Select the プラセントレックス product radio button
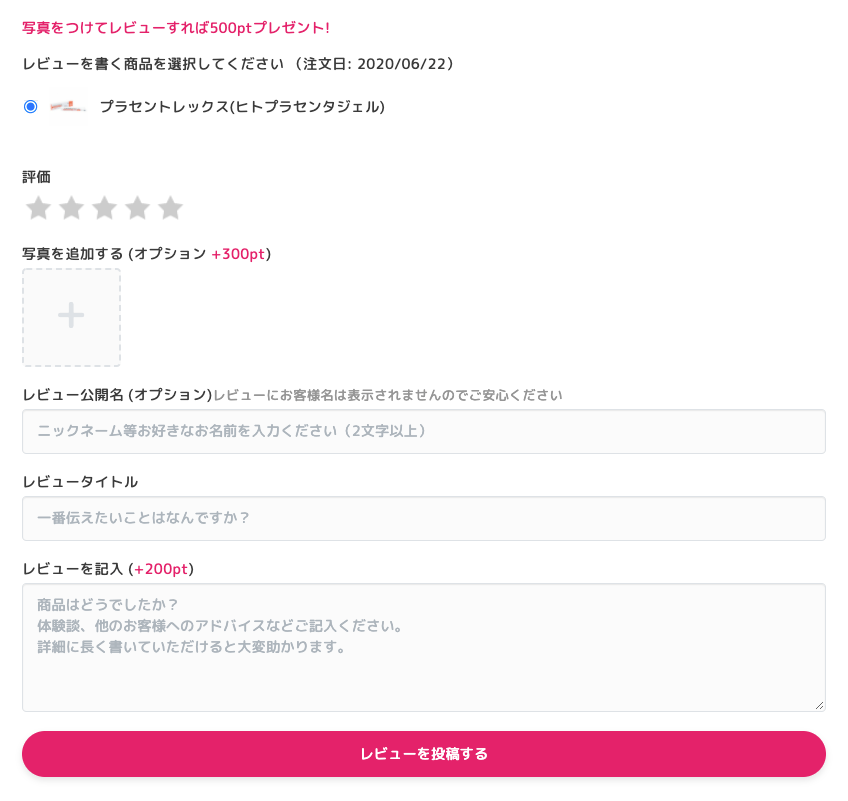848x801 pixels. [x=31, y=107]
